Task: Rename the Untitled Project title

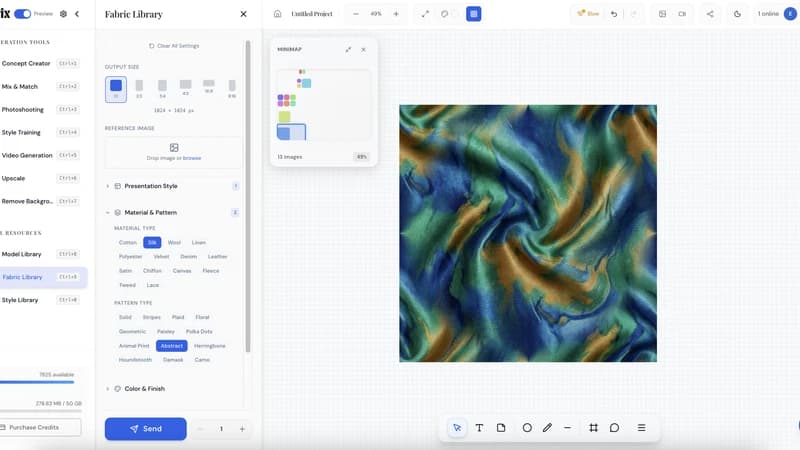Action: pyautogui.click(x=312, y=14)
